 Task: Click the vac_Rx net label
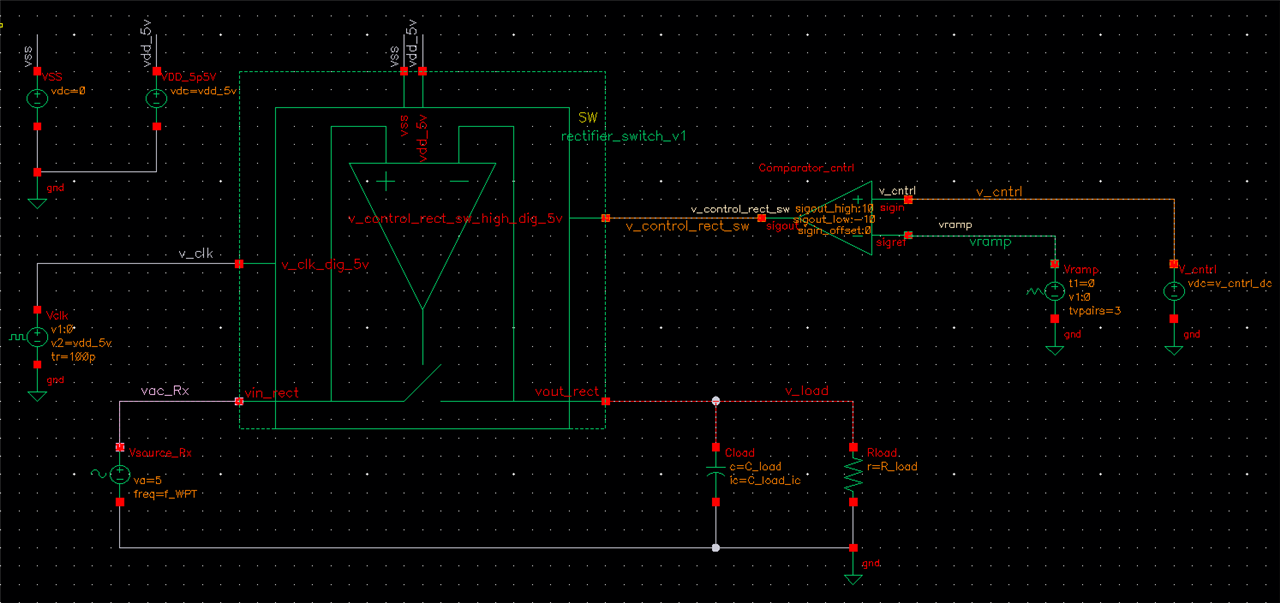166,391
